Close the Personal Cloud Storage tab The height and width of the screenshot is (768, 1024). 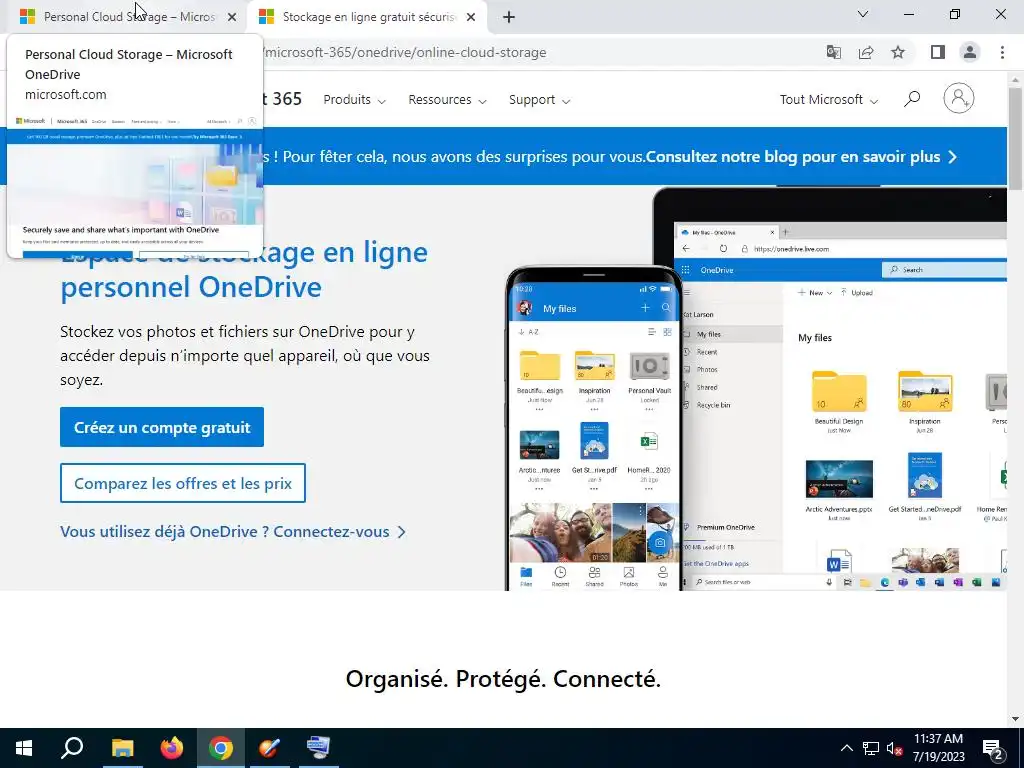[x=232, y=17]
